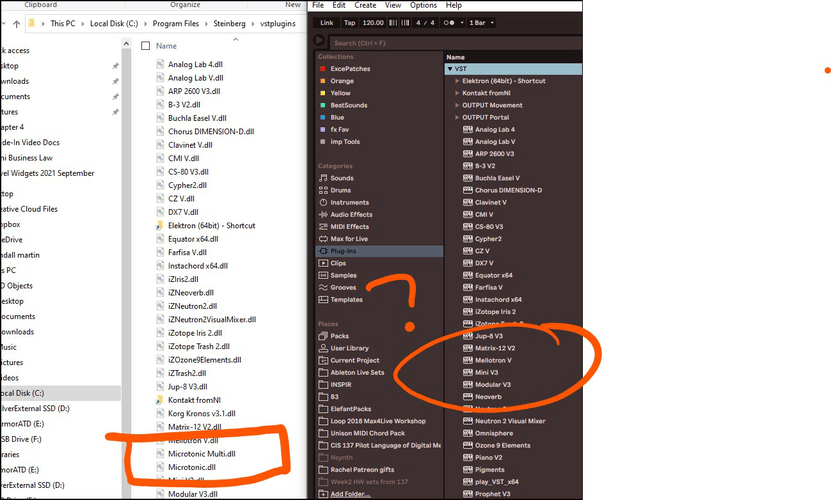Open the File menu
The height and width of the screenshot is (500, 831).
(318, 5)
